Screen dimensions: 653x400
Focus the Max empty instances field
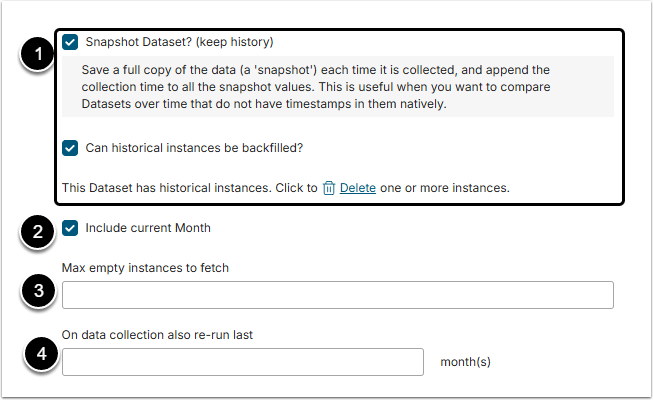(337, 295)
